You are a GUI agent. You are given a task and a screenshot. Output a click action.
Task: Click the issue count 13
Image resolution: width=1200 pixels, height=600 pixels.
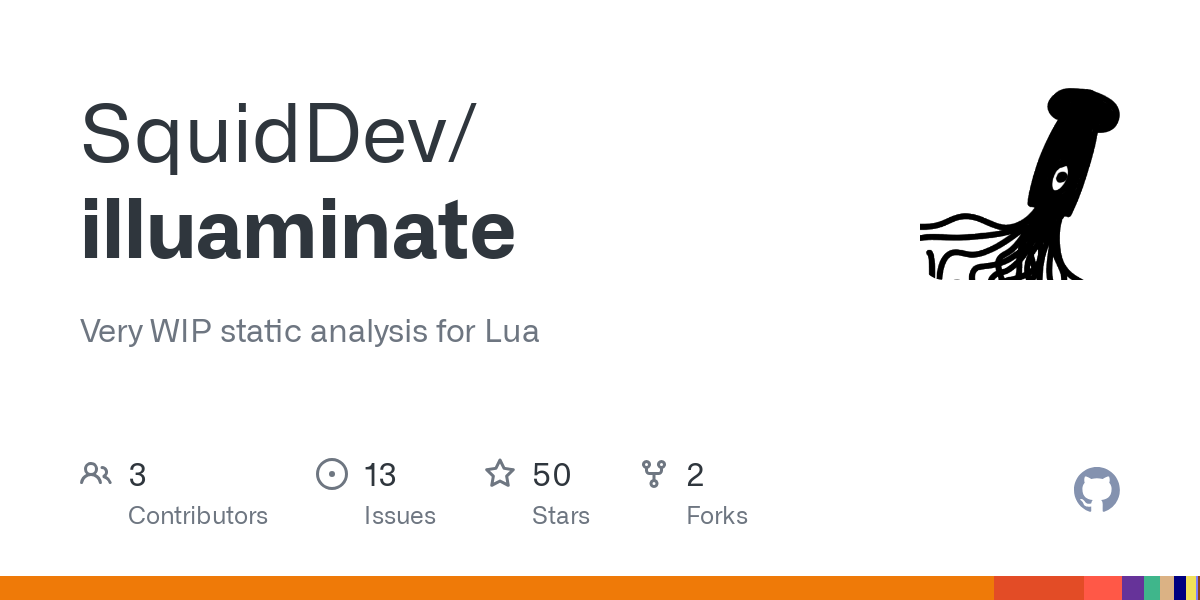point(380,475)
